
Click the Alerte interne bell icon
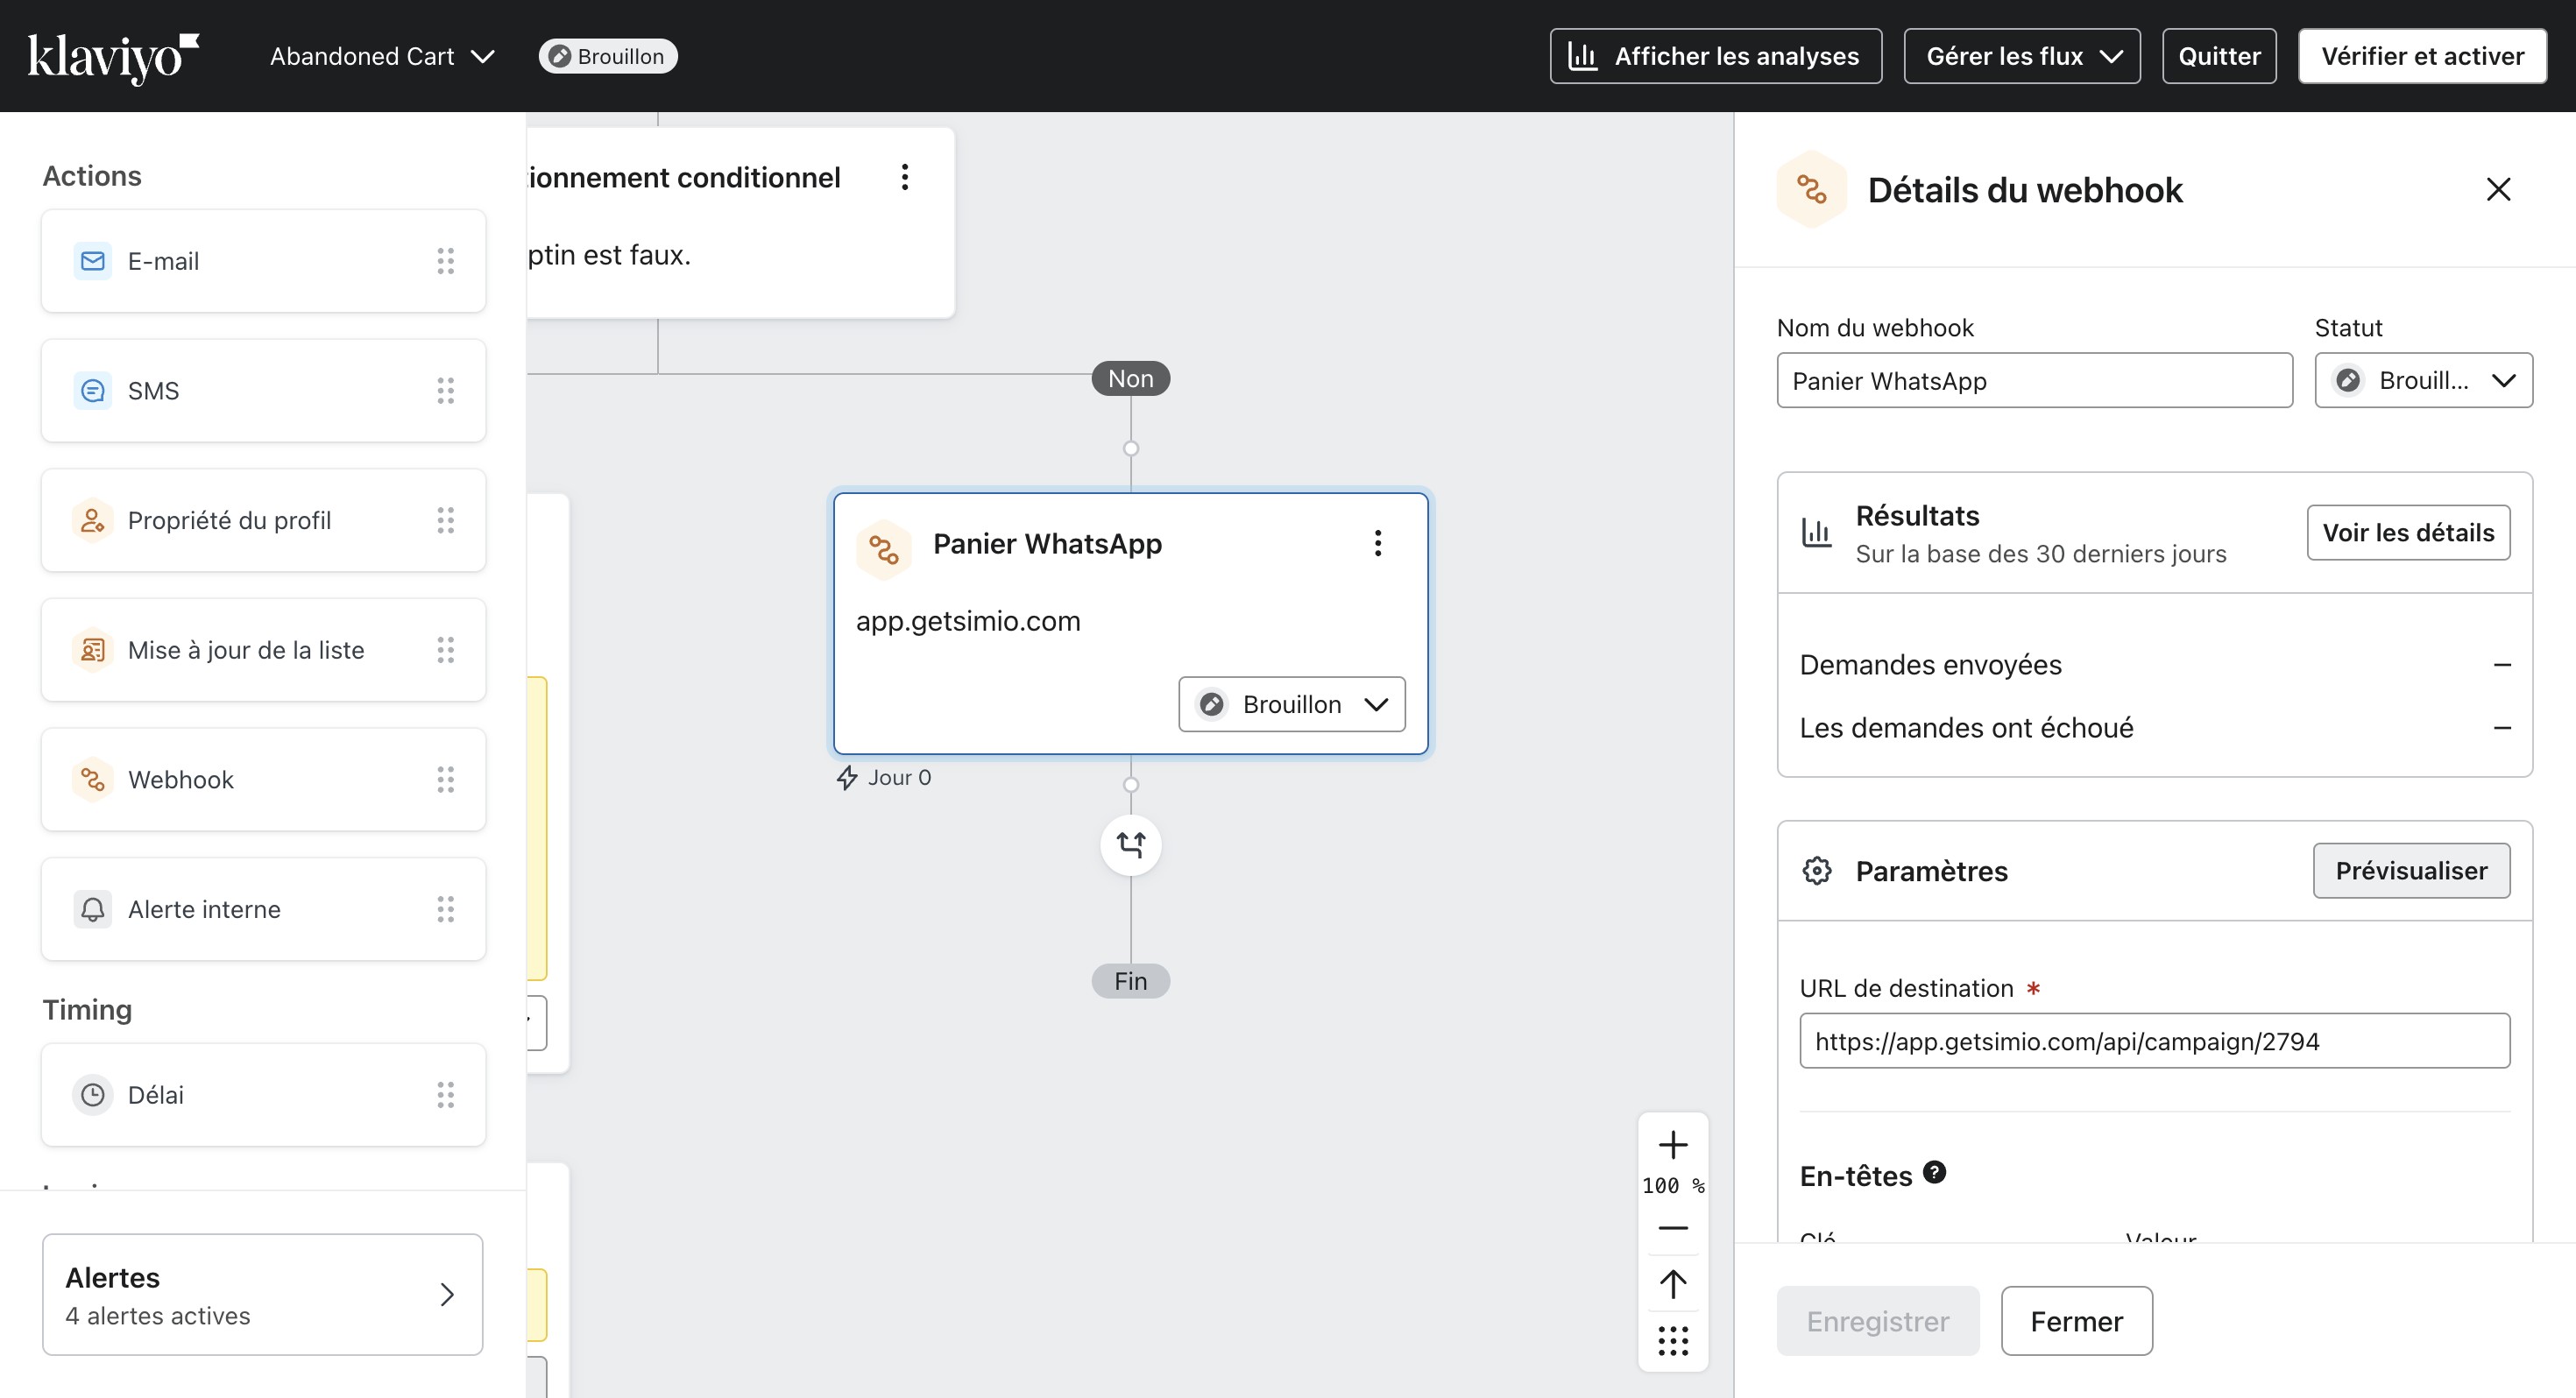pos(92,909)
